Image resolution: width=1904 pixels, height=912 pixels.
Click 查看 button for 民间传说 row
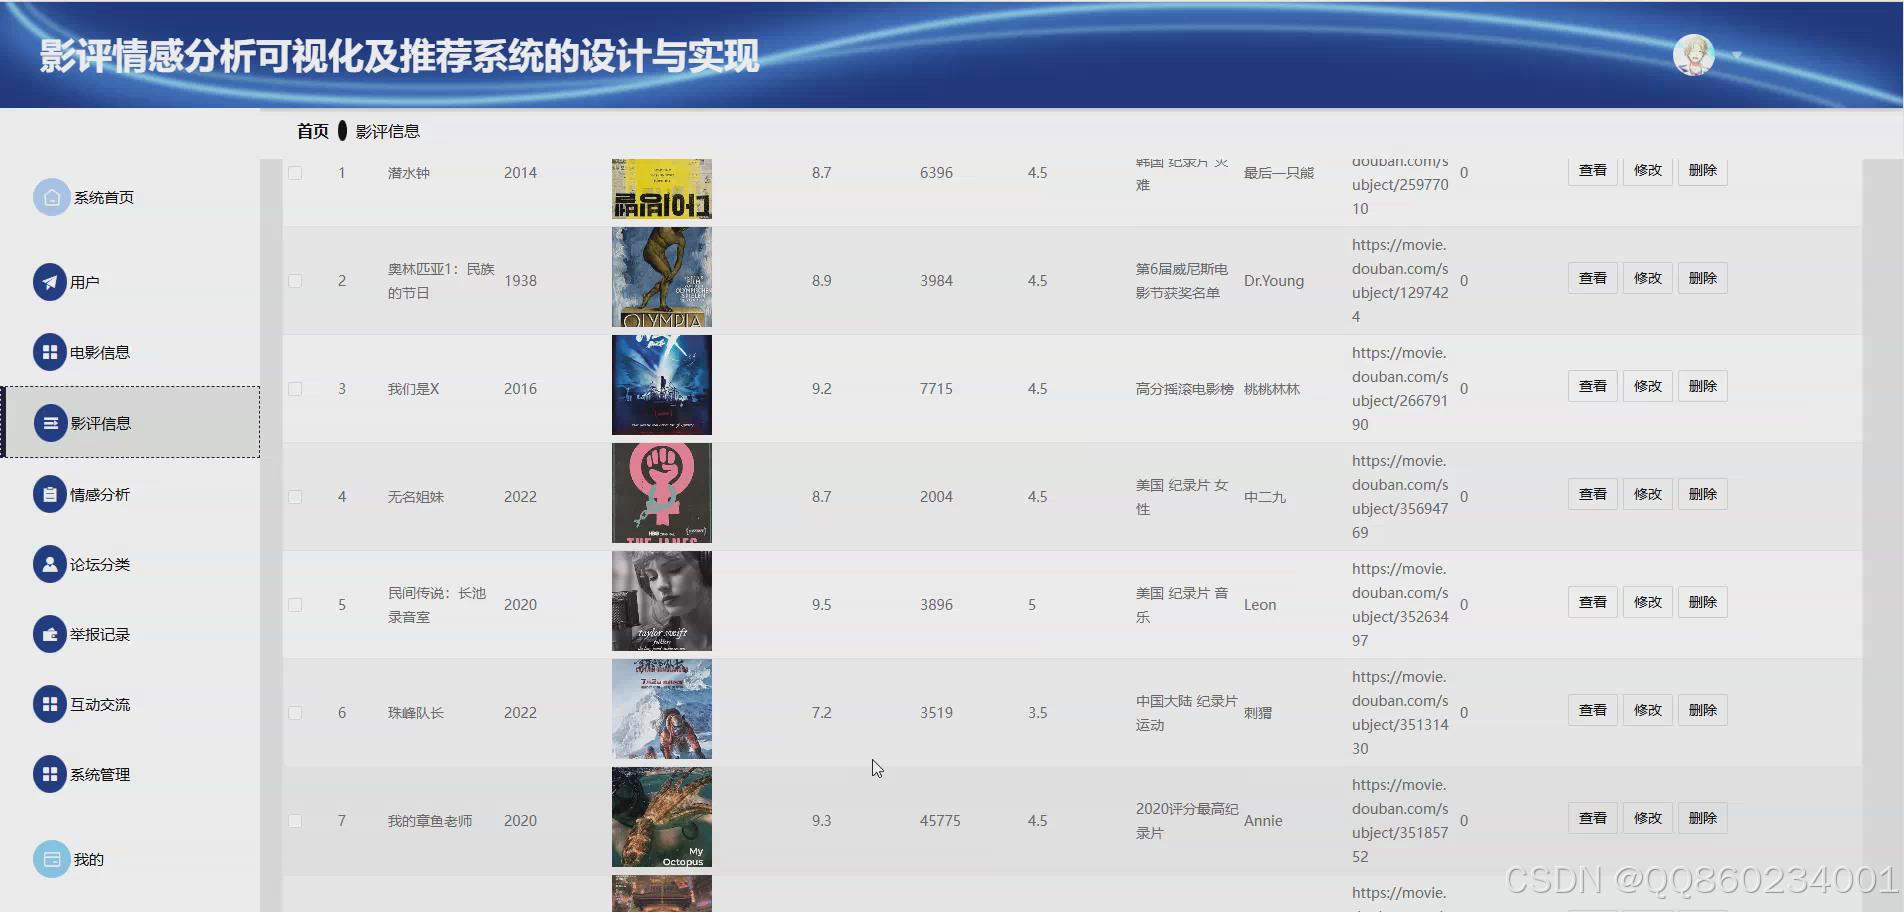[1593, 602]
